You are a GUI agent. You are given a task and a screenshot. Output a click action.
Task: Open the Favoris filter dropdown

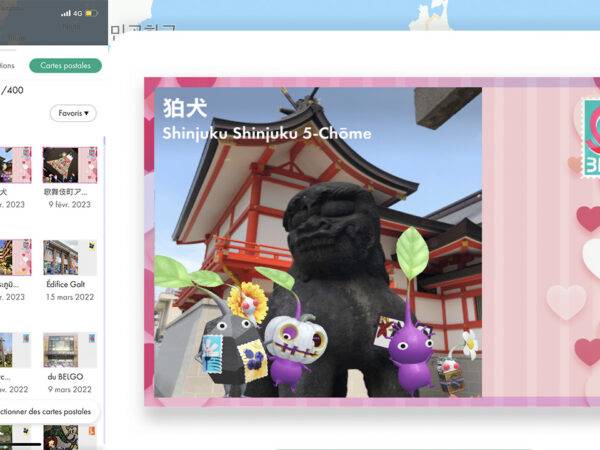73,113
